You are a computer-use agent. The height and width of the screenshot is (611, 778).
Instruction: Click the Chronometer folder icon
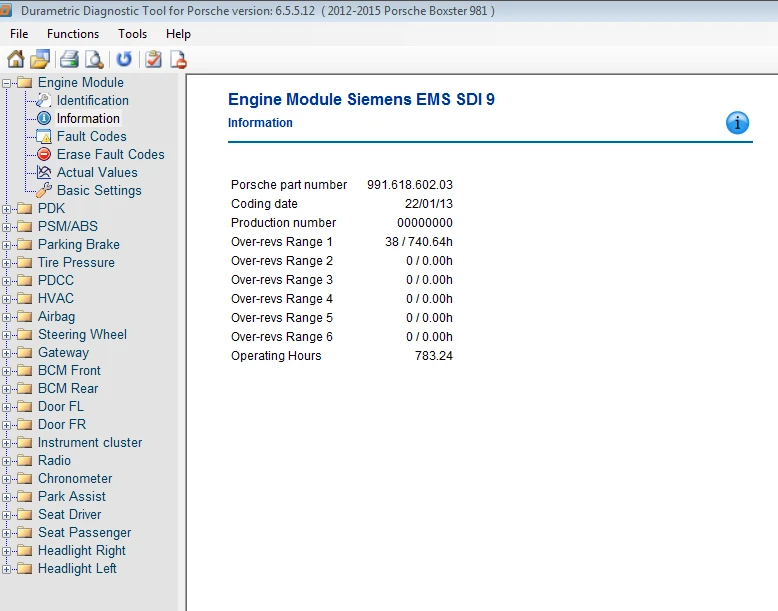coord(24,478)
